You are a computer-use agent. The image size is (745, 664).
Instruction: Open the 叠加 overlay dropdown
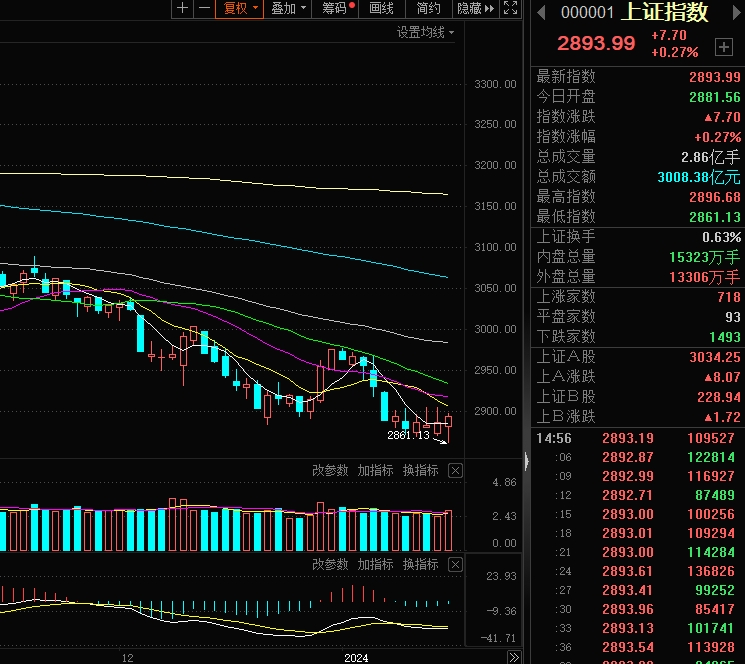coord(287,8)
